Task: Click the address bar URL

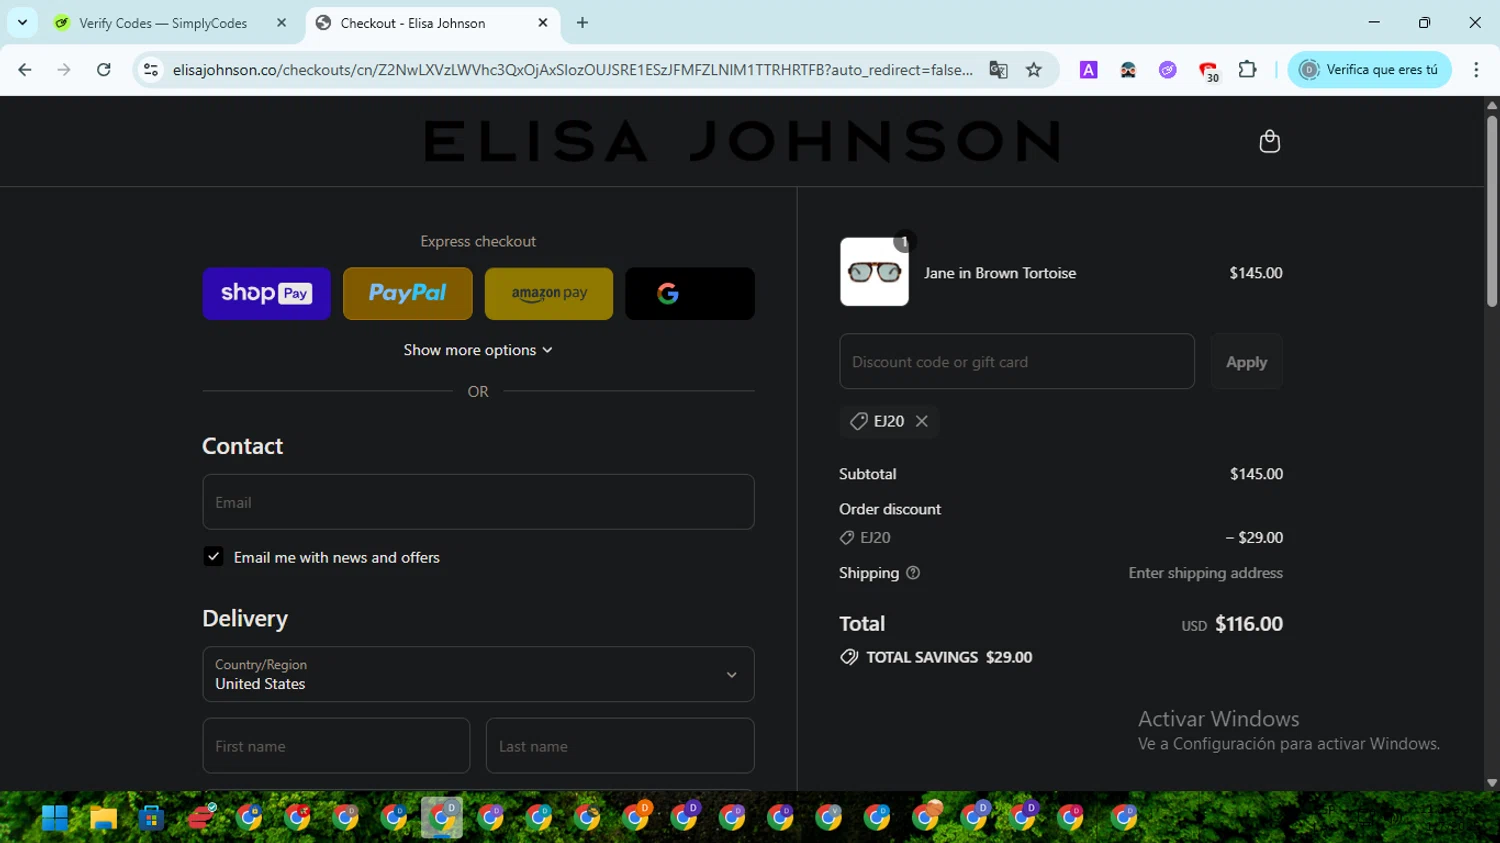Action: pyautogui.click(x=572, y=69)
